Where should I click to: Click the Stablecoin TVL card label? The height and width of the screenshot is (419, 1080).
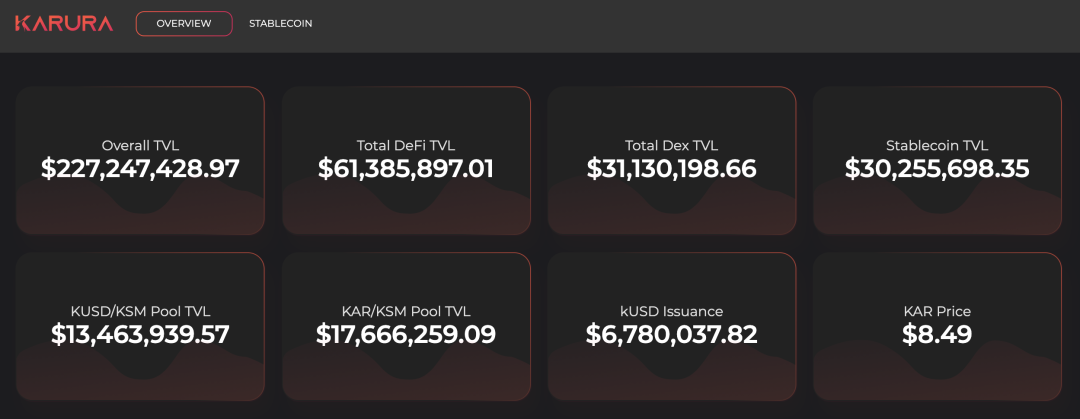click(x=937, y=145)
